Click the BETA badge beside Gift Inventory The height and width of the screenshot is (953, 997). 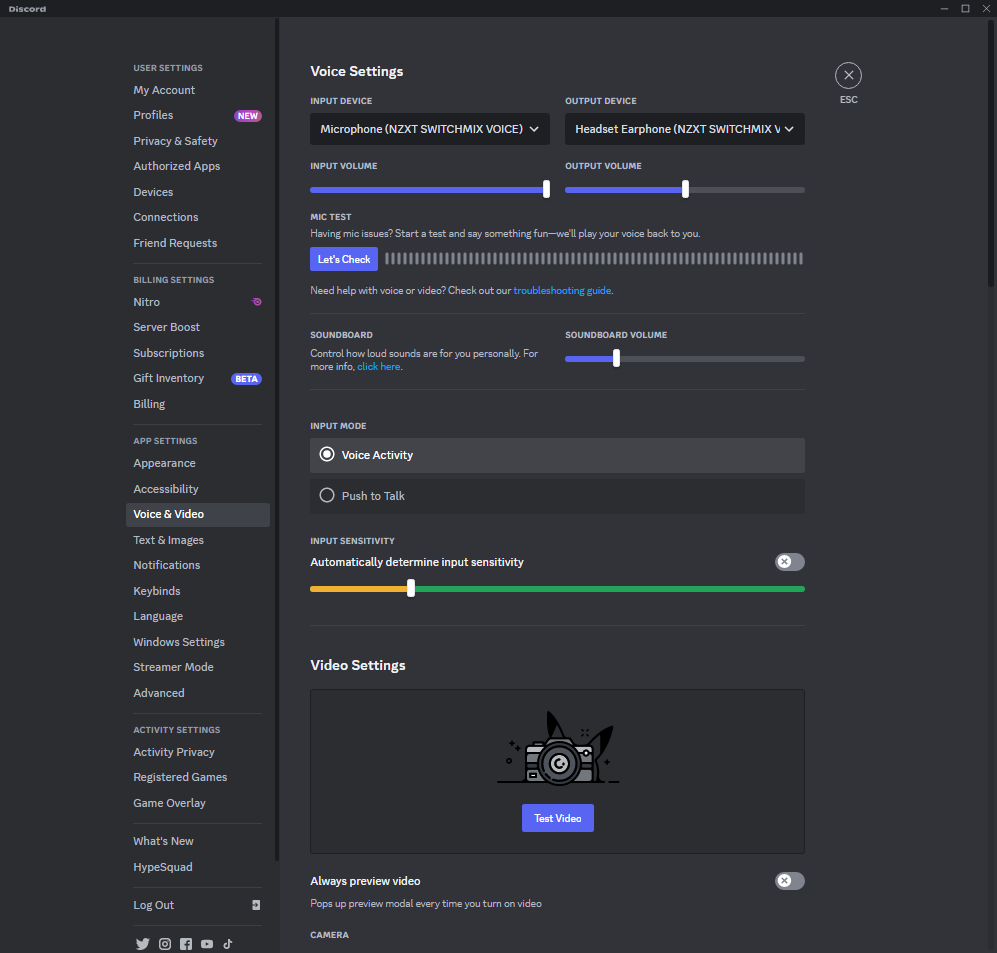coord(246,379)
